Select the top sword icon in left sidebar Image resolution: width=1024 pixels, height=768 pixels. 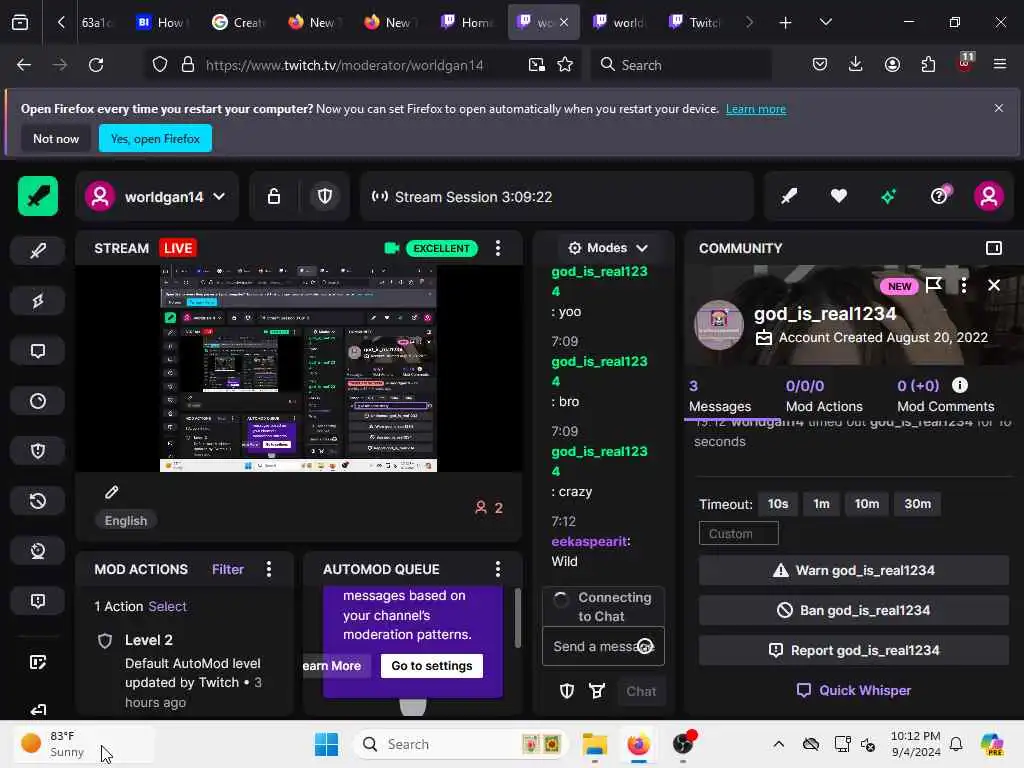point(38,251)
